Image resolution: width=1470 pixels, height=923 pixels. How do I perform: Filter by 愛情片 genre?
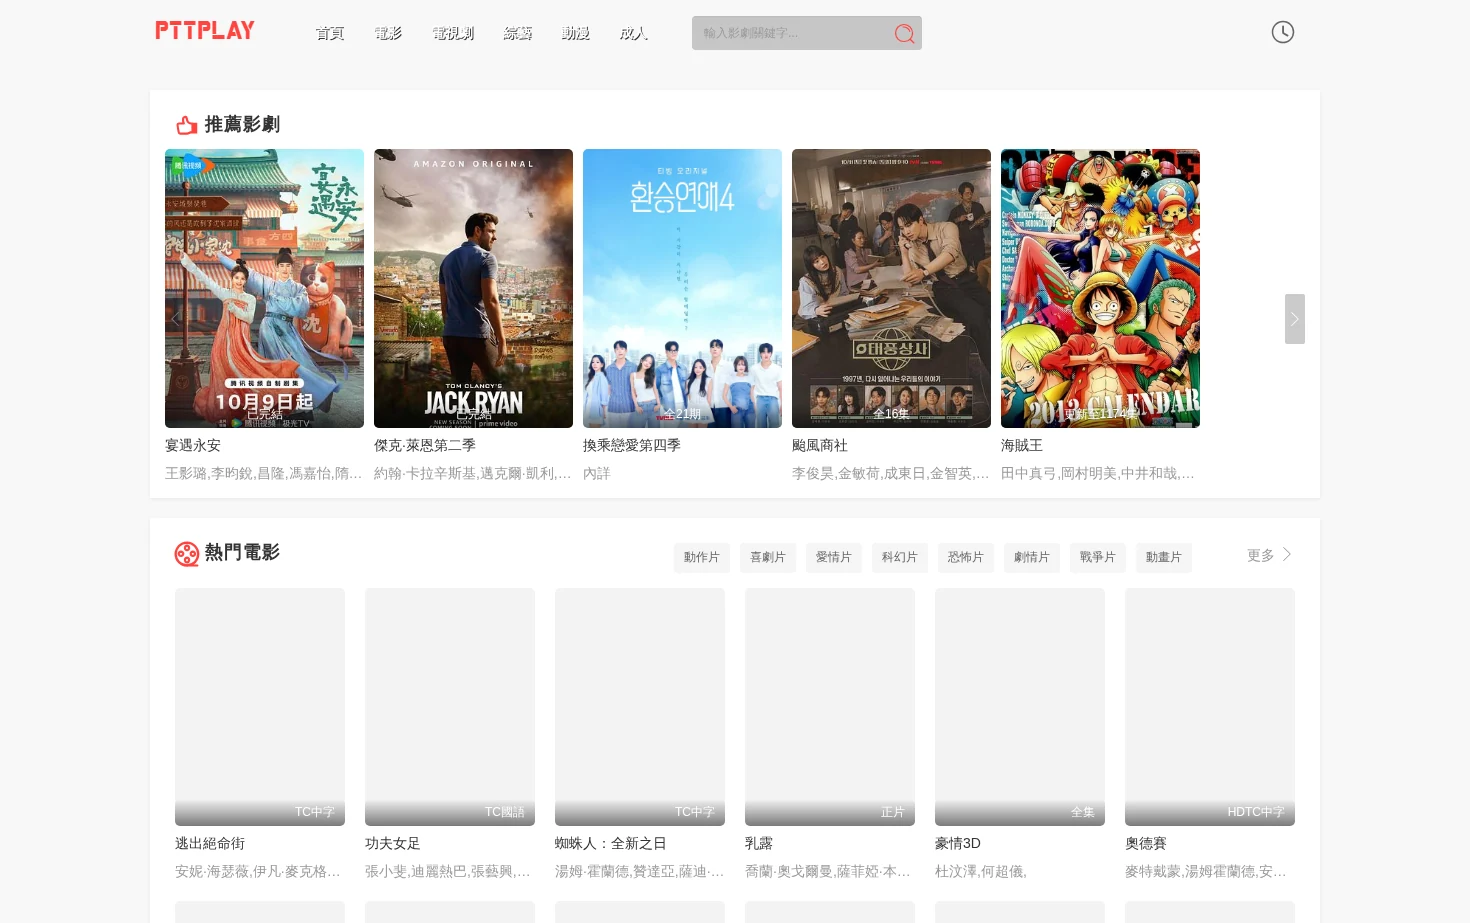[x=834, y=557]
